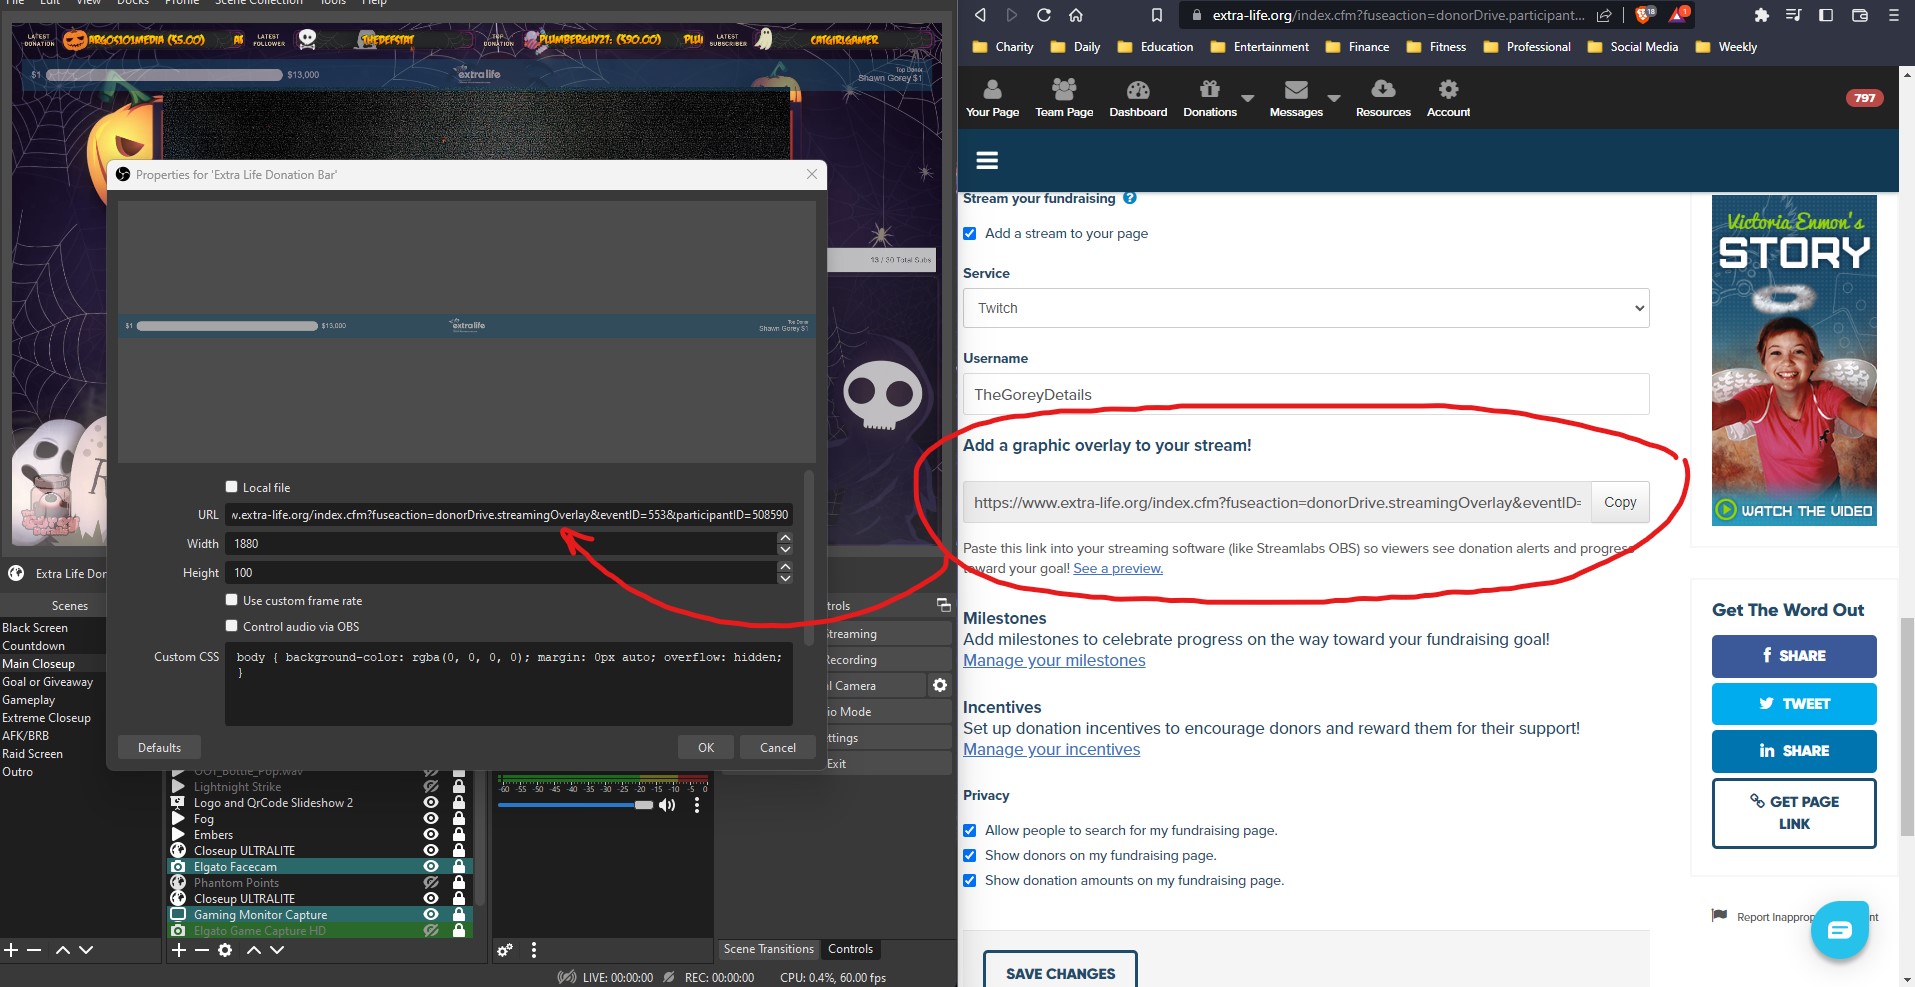This screenshot has height=987, width=1915.
Task: Open the See a preview link
Action: 1118,568
